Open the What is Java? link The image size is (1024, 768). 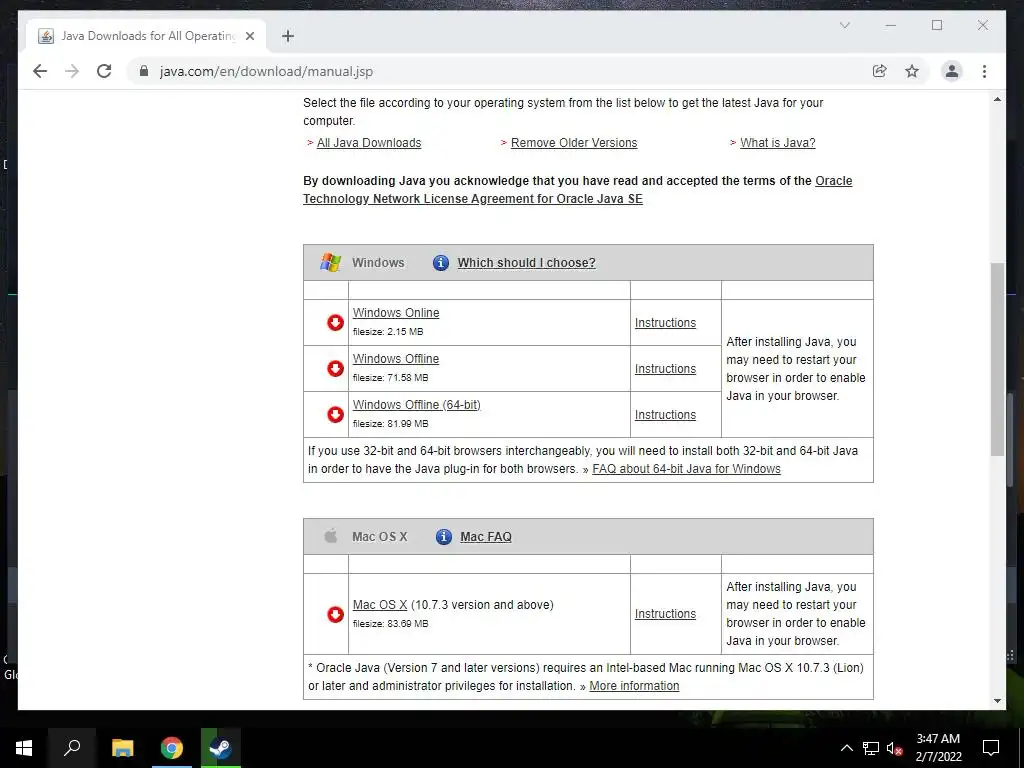778,142
